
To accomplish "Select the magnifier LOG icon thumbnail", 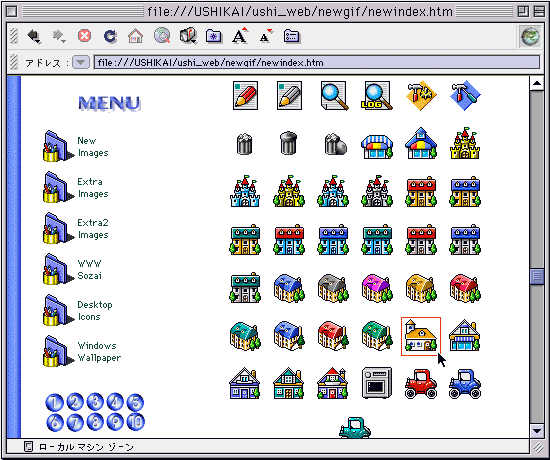I will click(377, 95).
